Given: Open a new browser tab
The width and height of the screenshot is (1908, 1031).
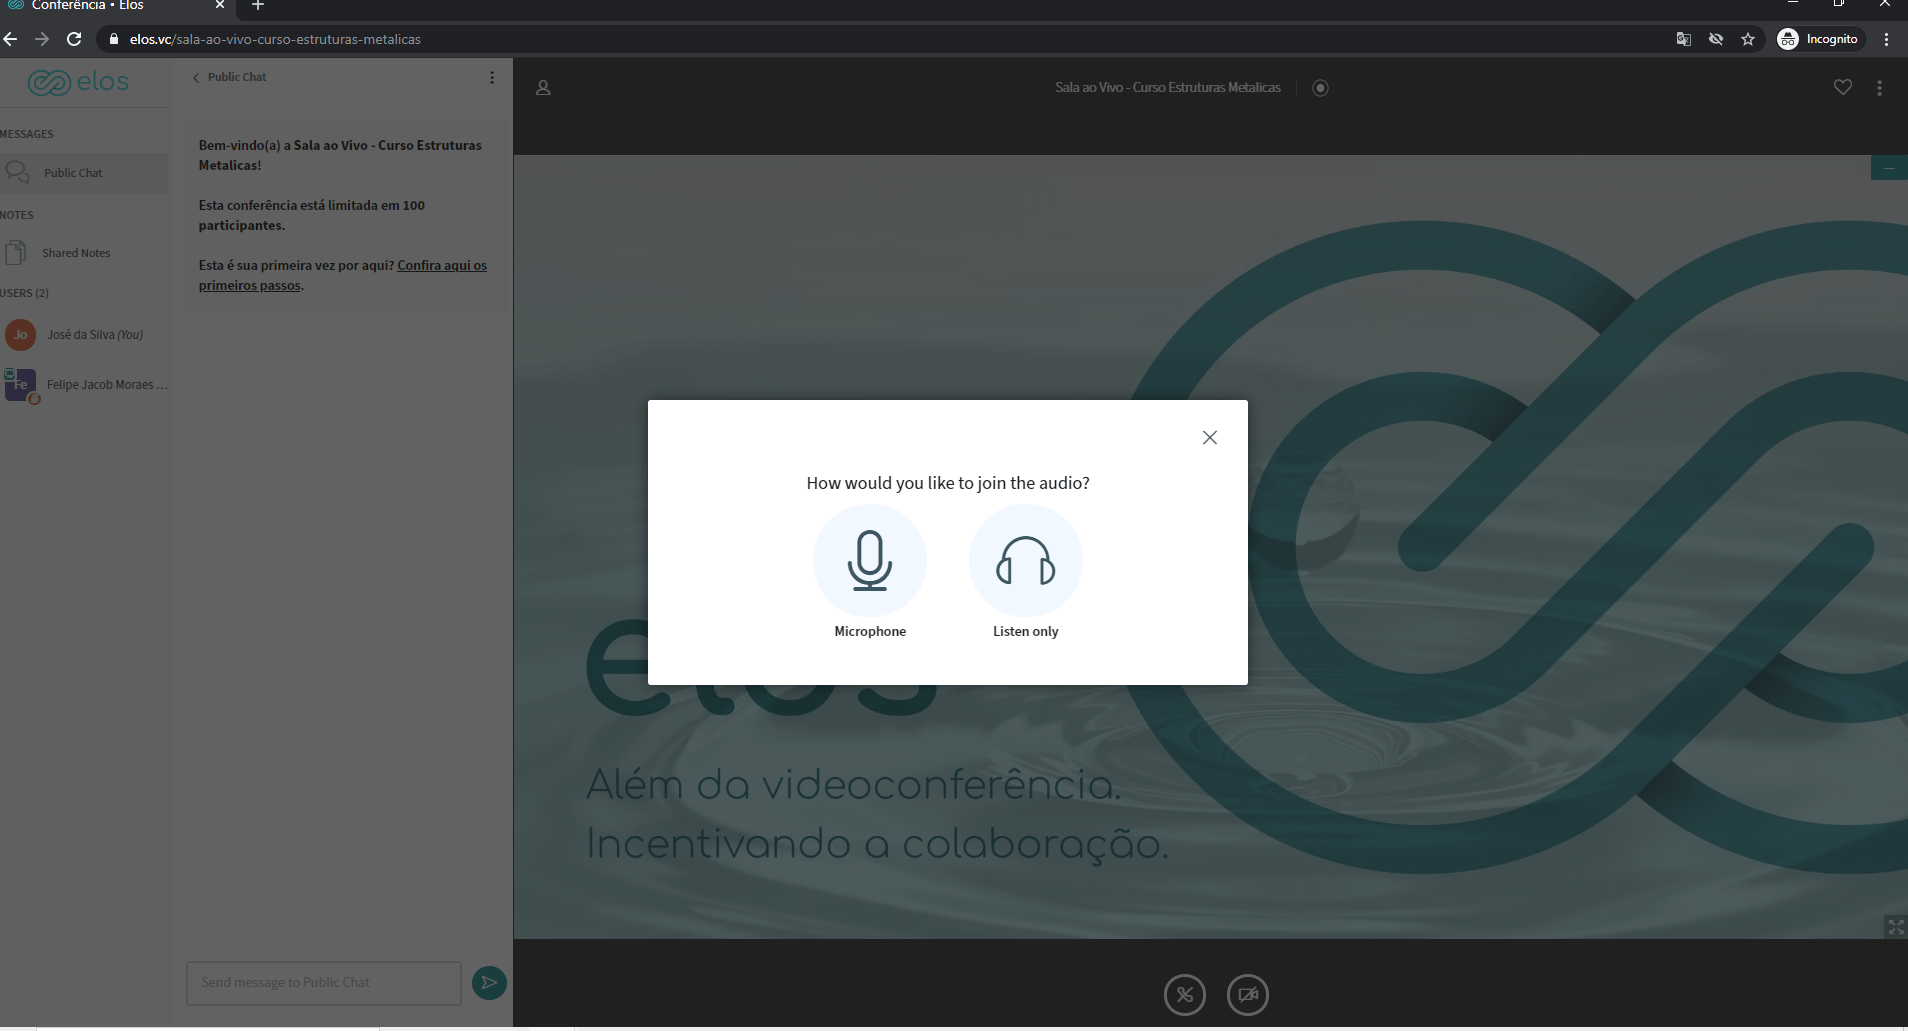Looking at the screenshot, I should pyautogui.click(x=258, y=6).
